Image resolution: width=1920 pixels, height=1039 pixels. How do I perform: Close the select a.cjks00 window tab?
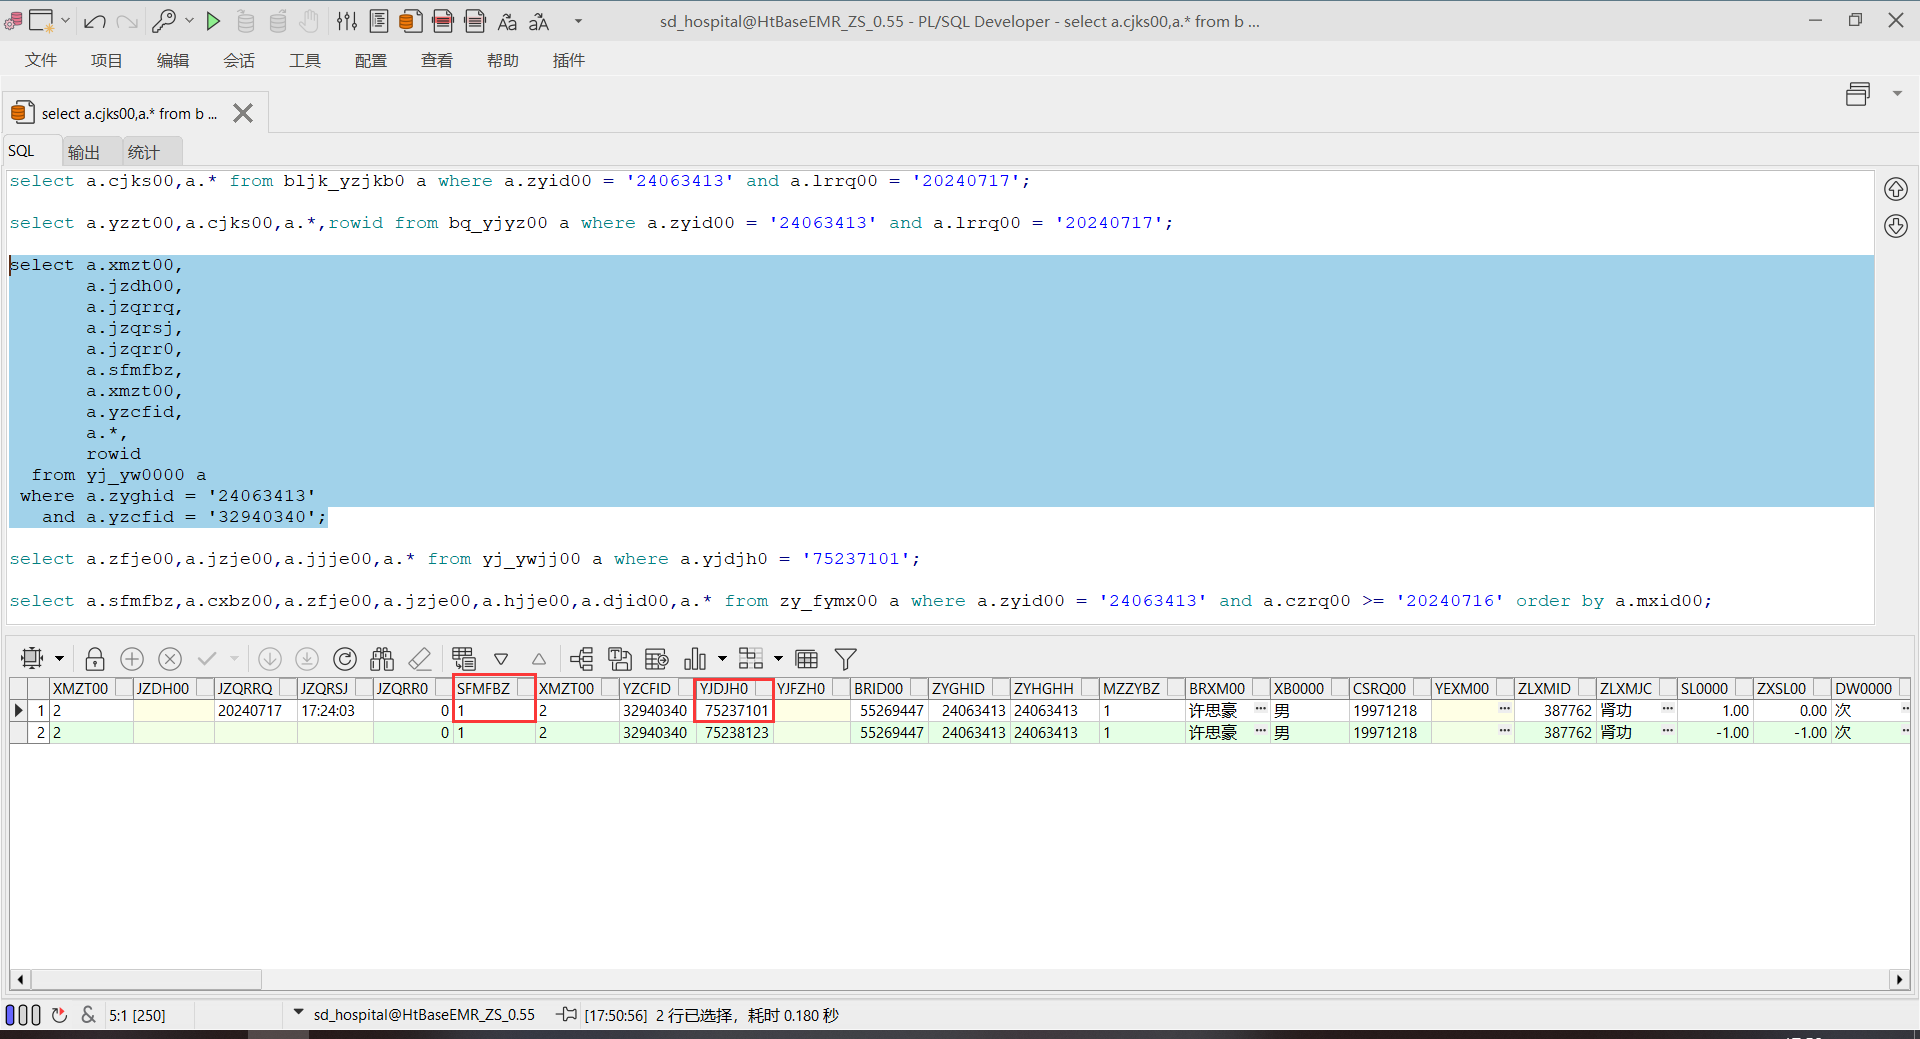243,113
